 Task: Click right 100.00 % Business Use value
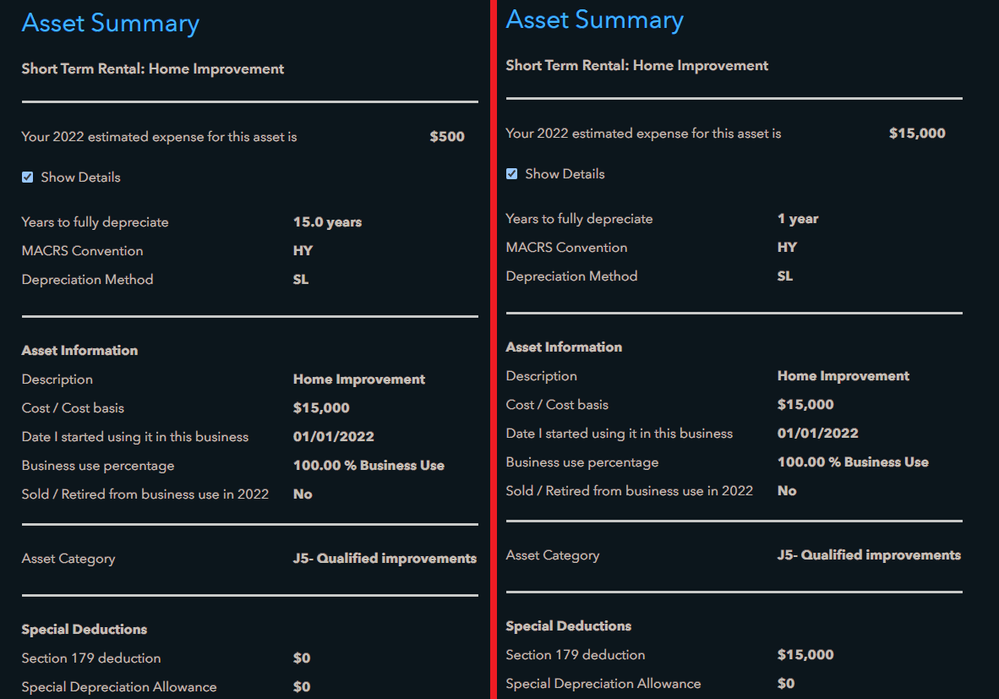[x=852, y=462]
